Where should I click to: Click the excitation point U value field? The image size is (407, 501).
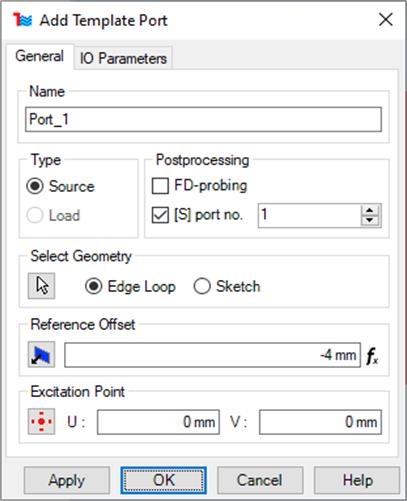point(158,422)
